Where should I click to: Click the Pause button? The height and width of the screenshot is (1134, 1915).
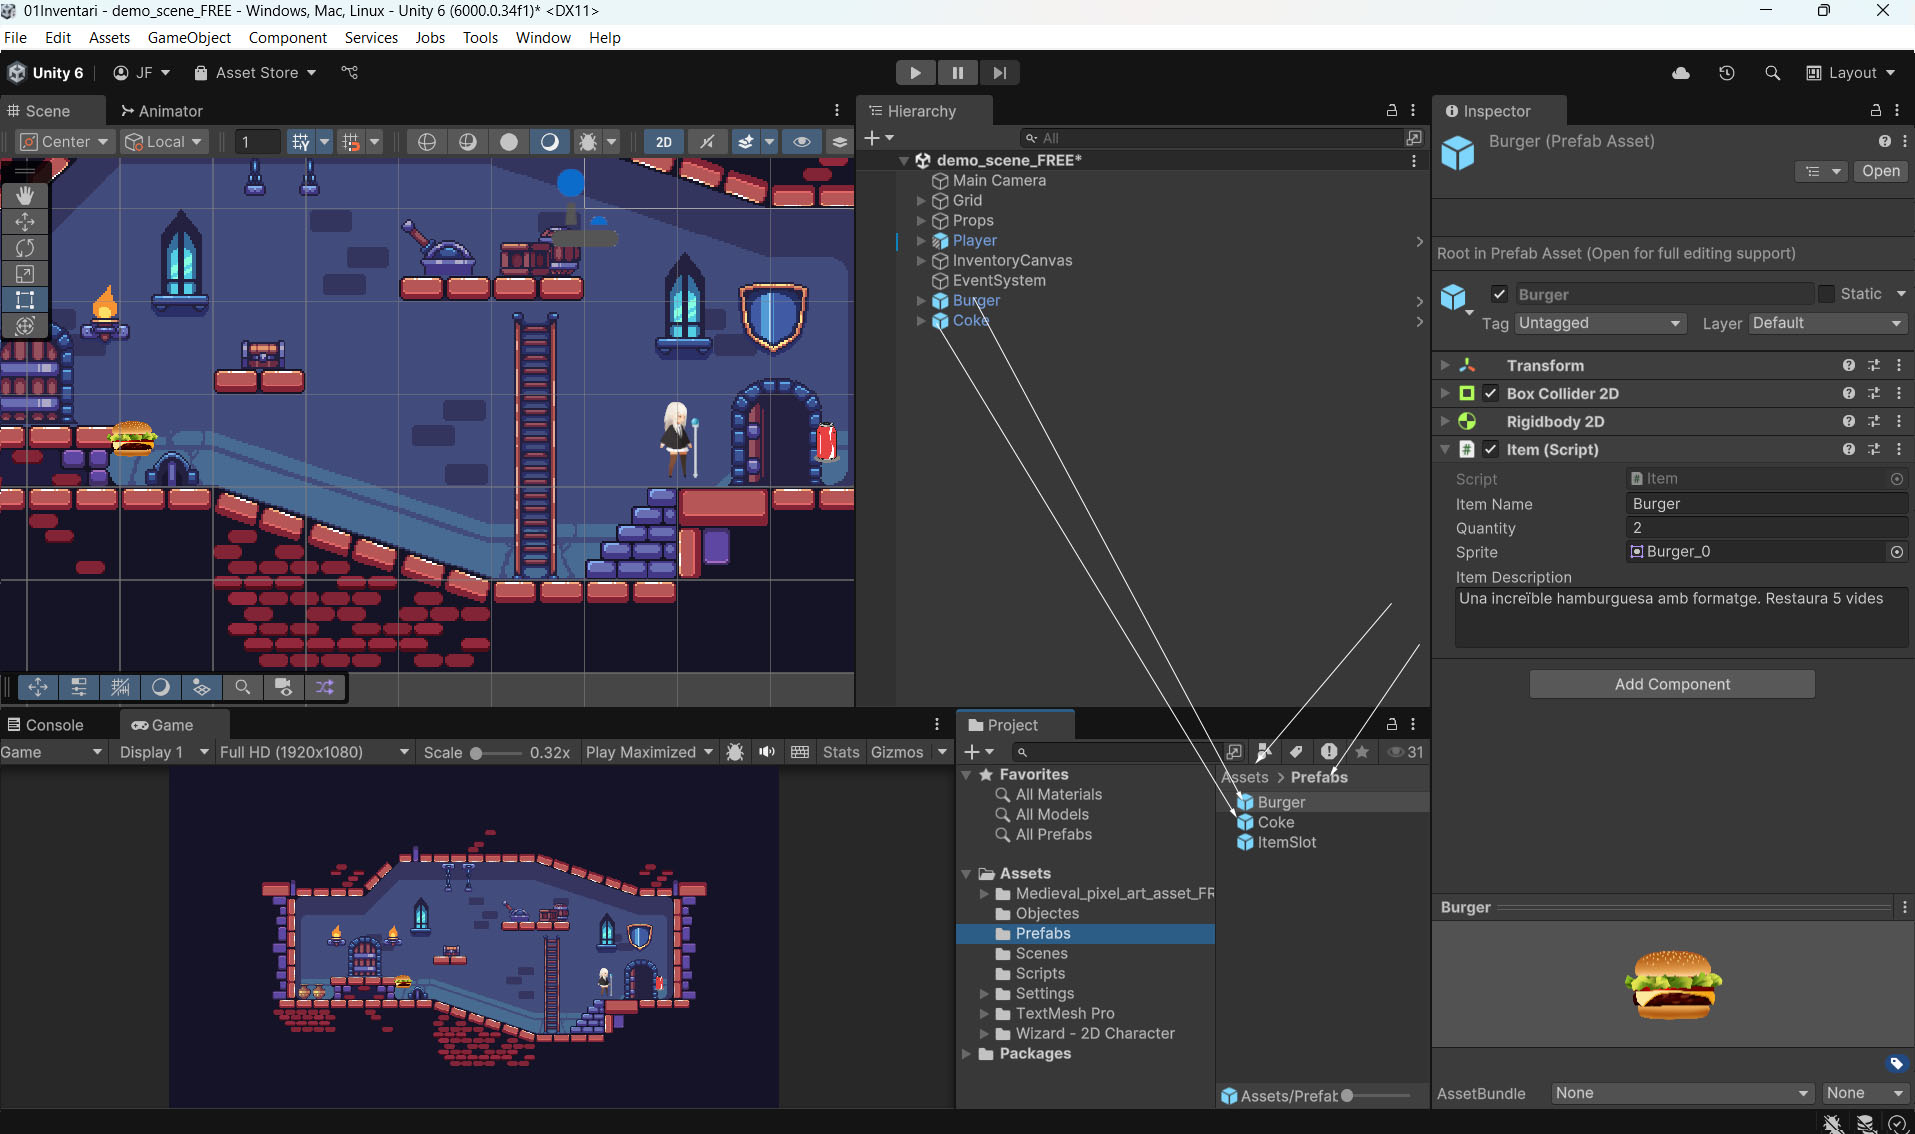(x=957, y=73)
